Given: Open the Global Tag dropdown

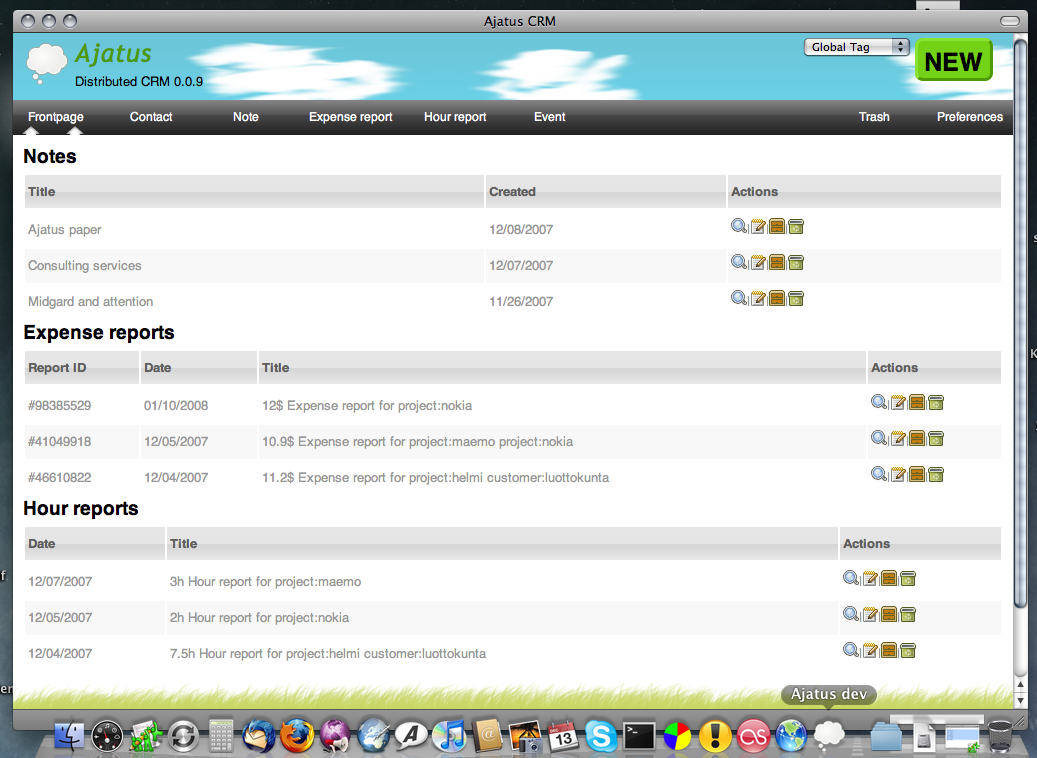Looking at the screenshot, I should [856, 47].
